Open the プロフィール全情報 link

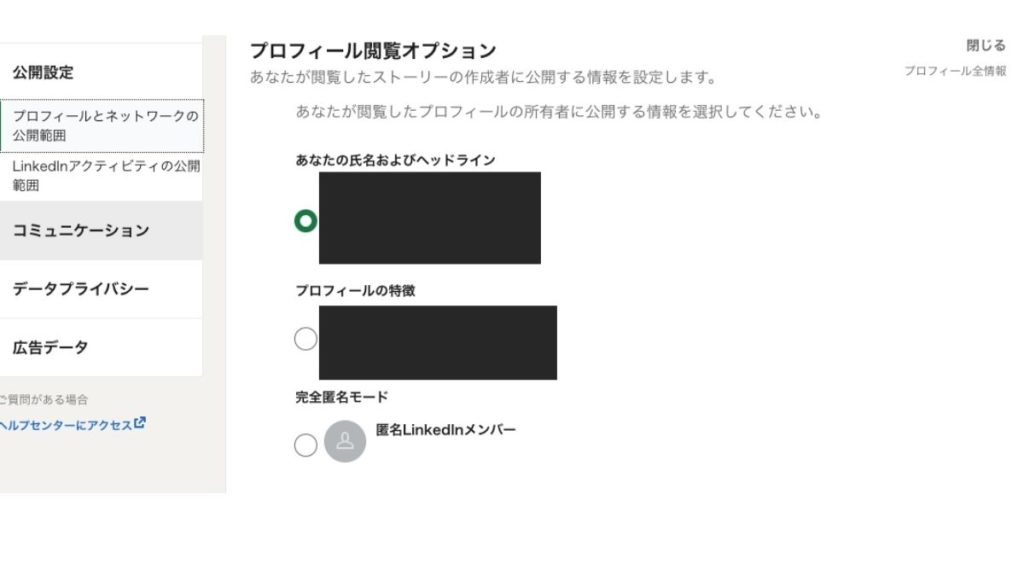pos(955,72)
